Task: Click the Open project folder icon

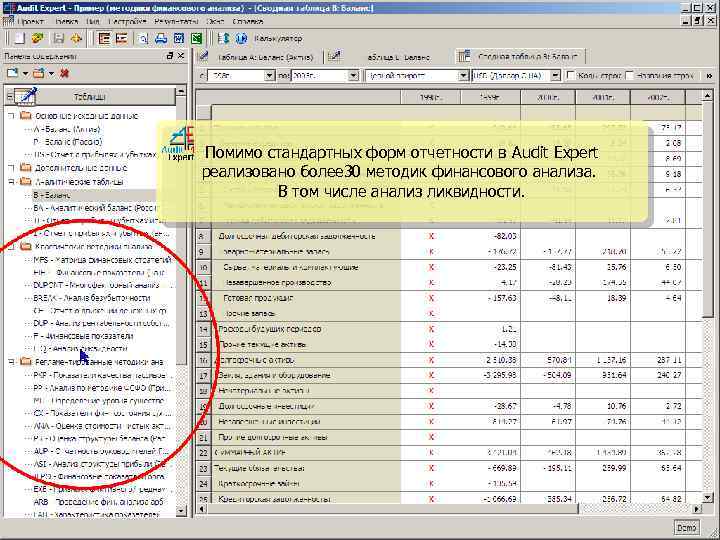Action: [38, 39]
